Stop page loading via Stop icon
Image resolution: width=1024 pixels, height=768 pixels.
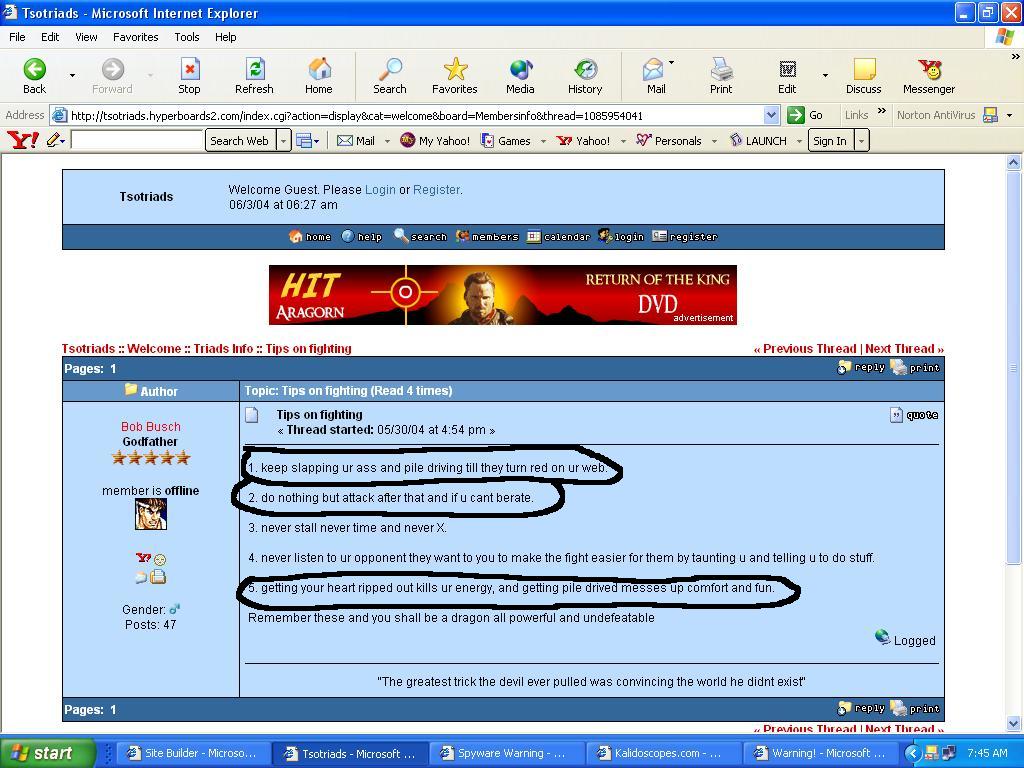(x=189, y=76)
